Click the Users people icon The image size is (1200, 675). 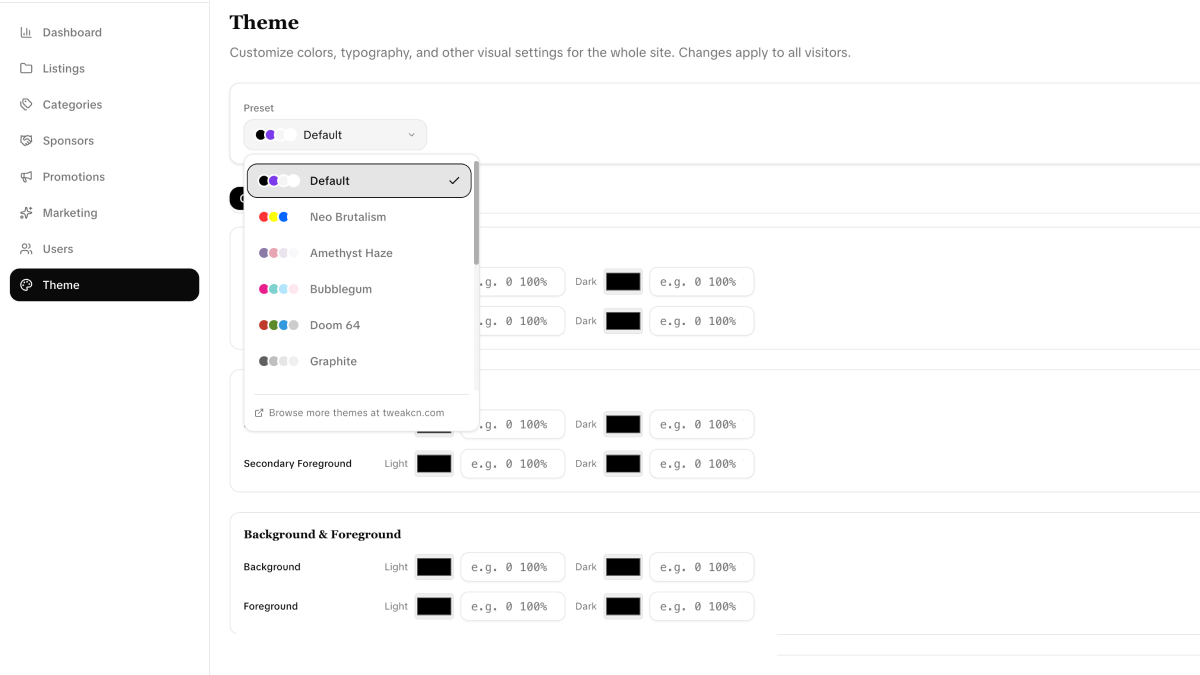(26, 249)
